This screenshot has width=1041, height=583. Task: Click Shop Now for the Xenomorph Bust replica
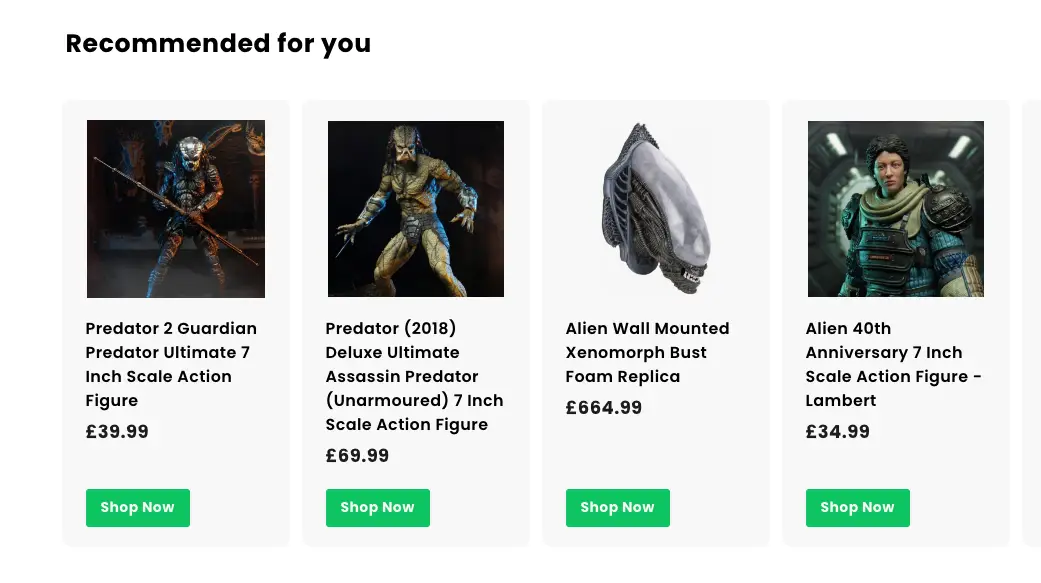(x=618, y=508)
